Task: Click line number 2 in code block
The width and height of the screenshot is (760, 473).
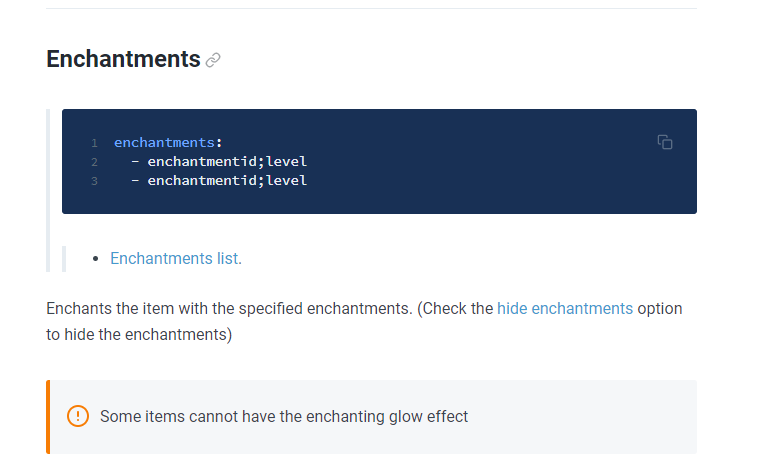Action: (x=94, y=162)
